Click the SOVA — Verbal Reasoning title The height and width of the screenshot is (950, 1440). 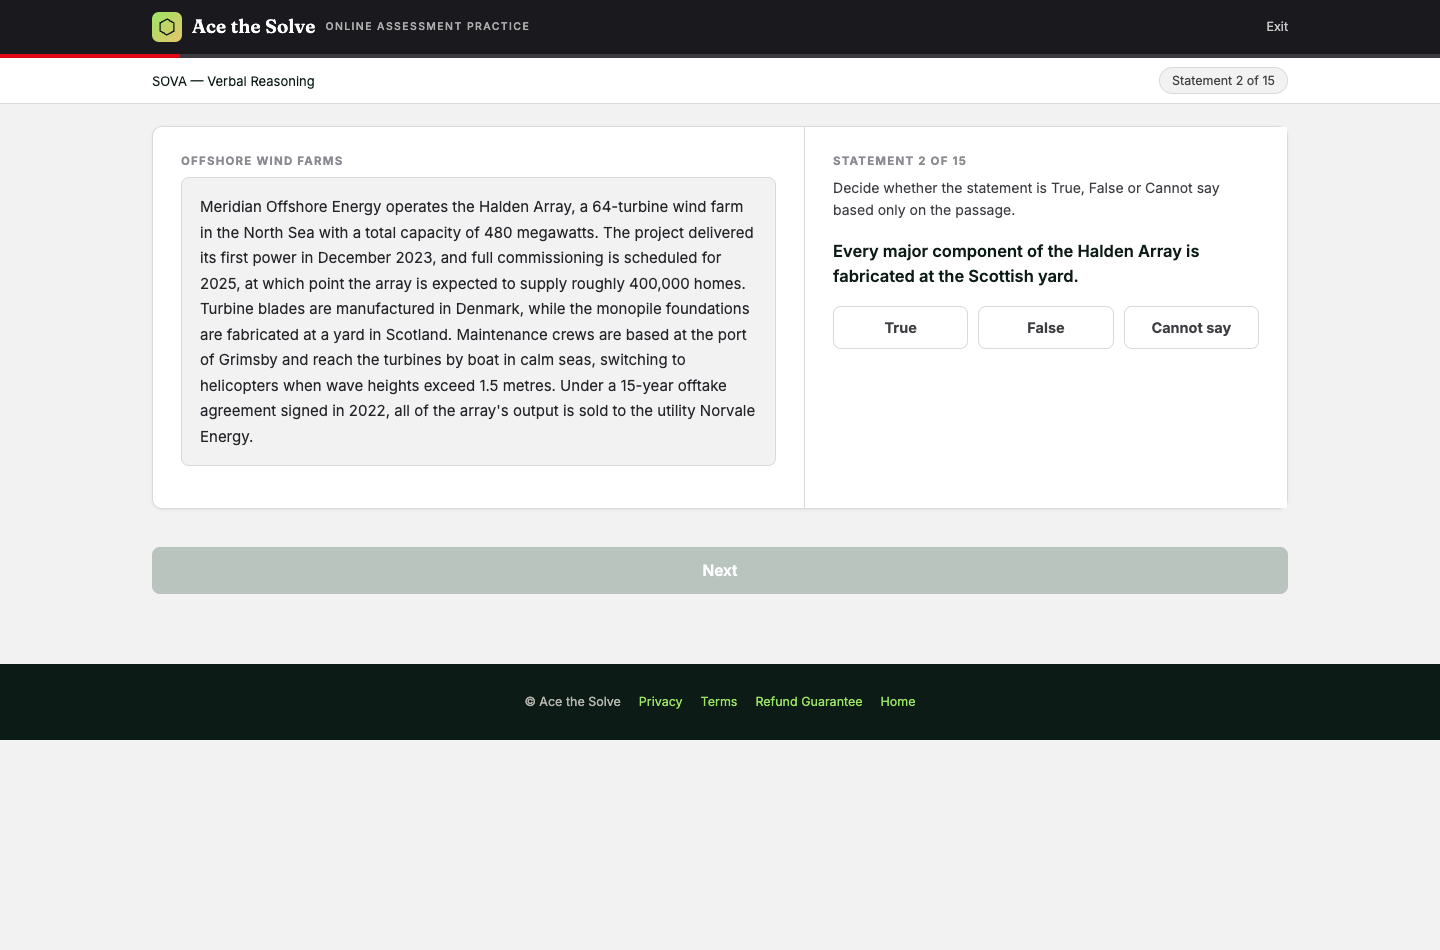point(233,81)
